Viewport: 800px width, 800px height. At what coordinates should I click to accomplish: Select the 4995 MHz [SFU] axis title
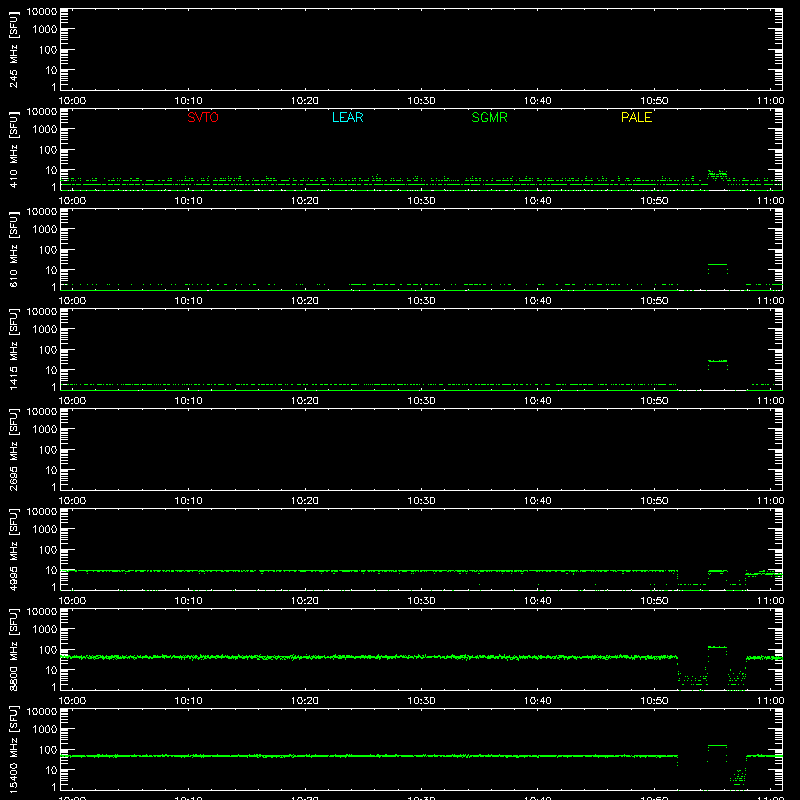point(14,549)
